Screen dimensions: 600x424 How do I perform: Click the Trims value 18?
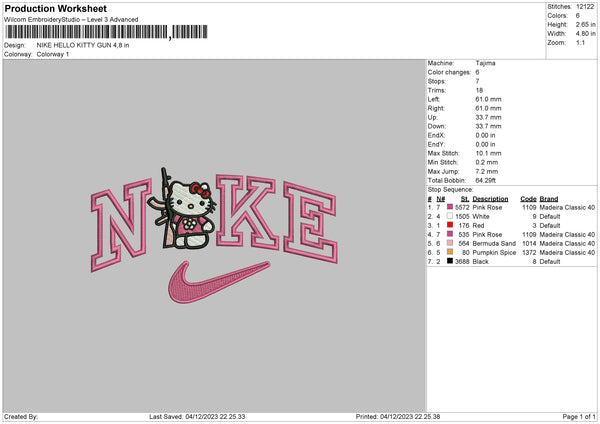pyautogui.click(x=479, y=90)
